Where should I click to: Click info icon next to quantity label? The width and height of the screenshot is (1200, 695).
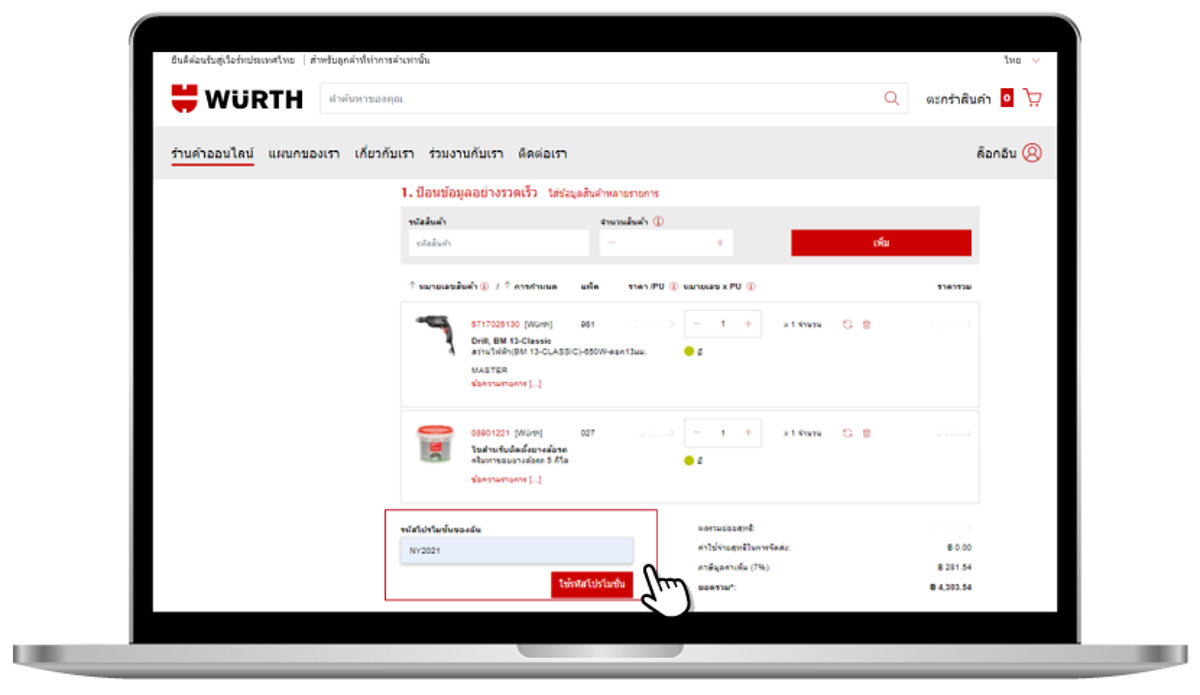point(659,221)
